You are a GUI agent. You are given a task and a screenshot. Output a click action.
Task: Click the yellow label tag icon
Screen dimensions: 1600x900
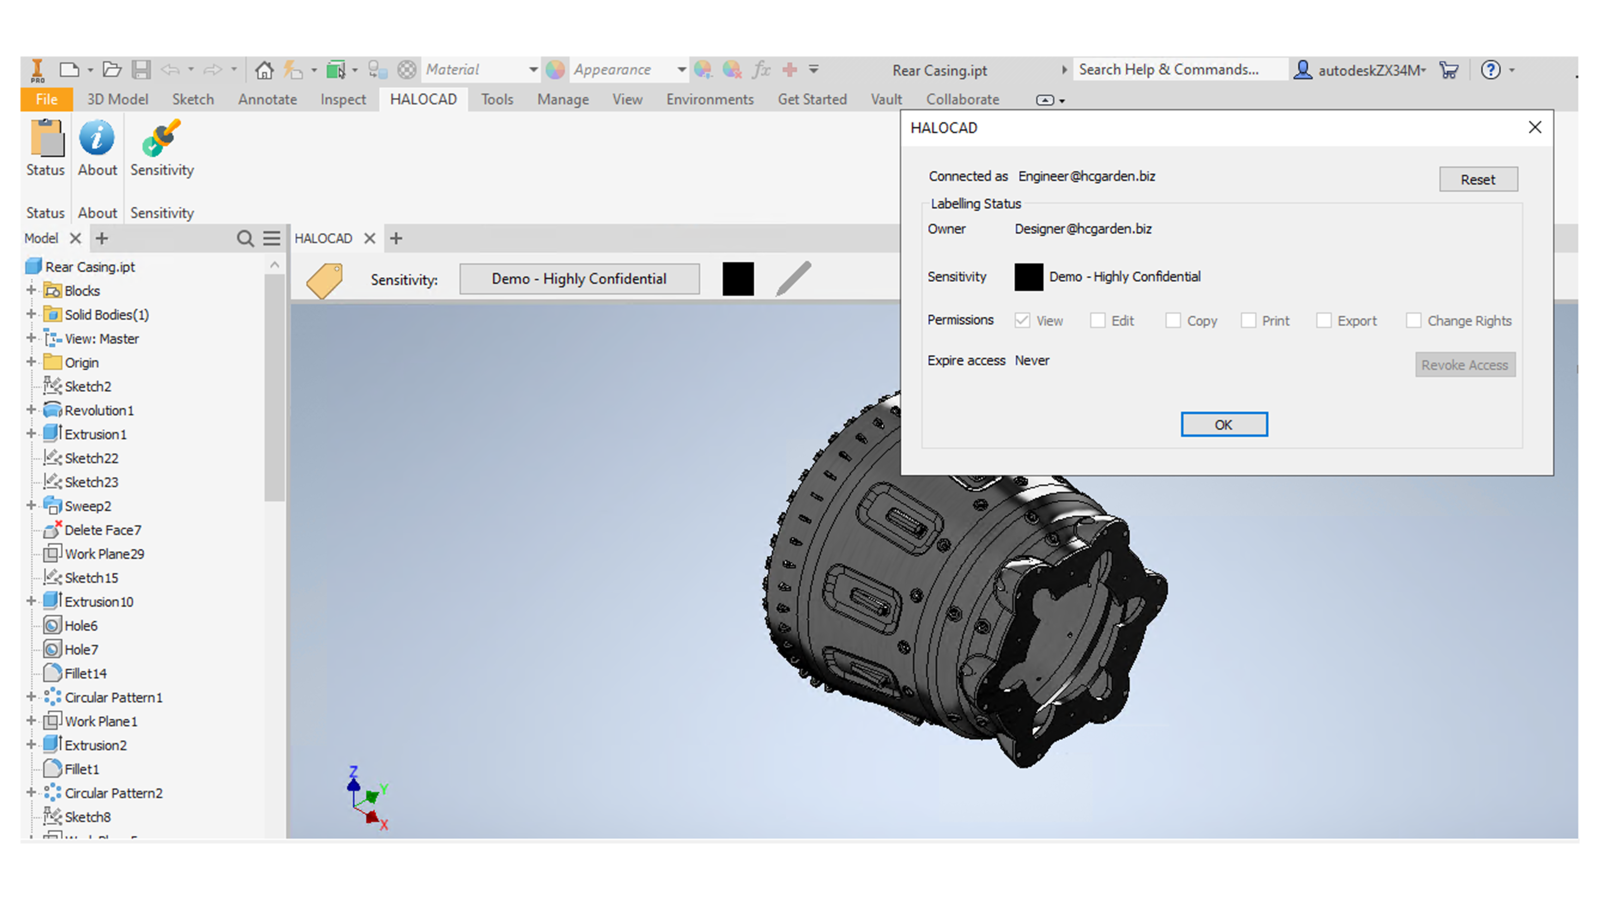click(x=324, y=280)
